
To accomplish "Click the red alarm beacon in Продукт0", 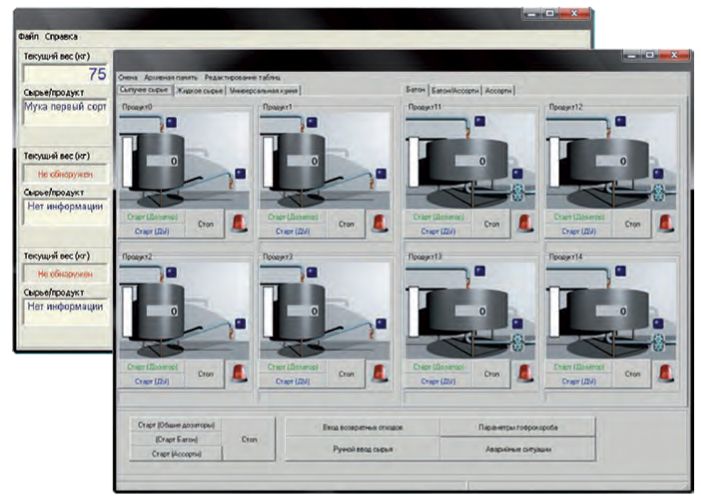I will click(x=239, y=223).
